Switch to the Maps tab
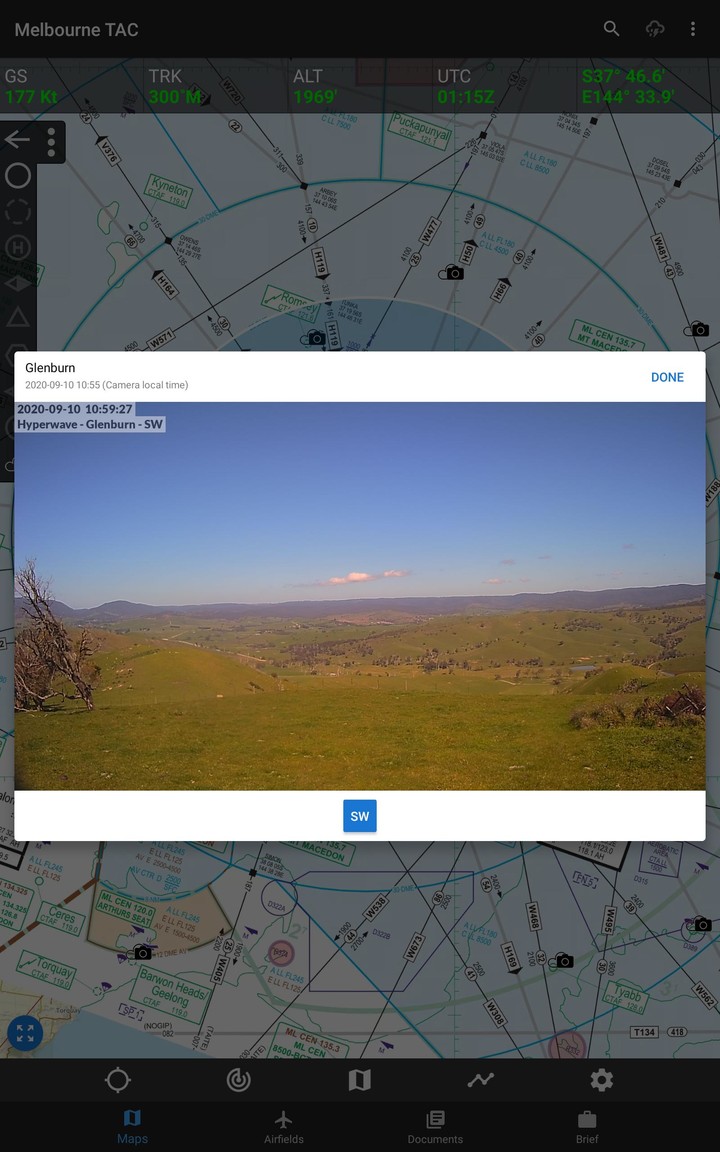Viewport: 720px width, 1152px height. (x=132, y=1127)
